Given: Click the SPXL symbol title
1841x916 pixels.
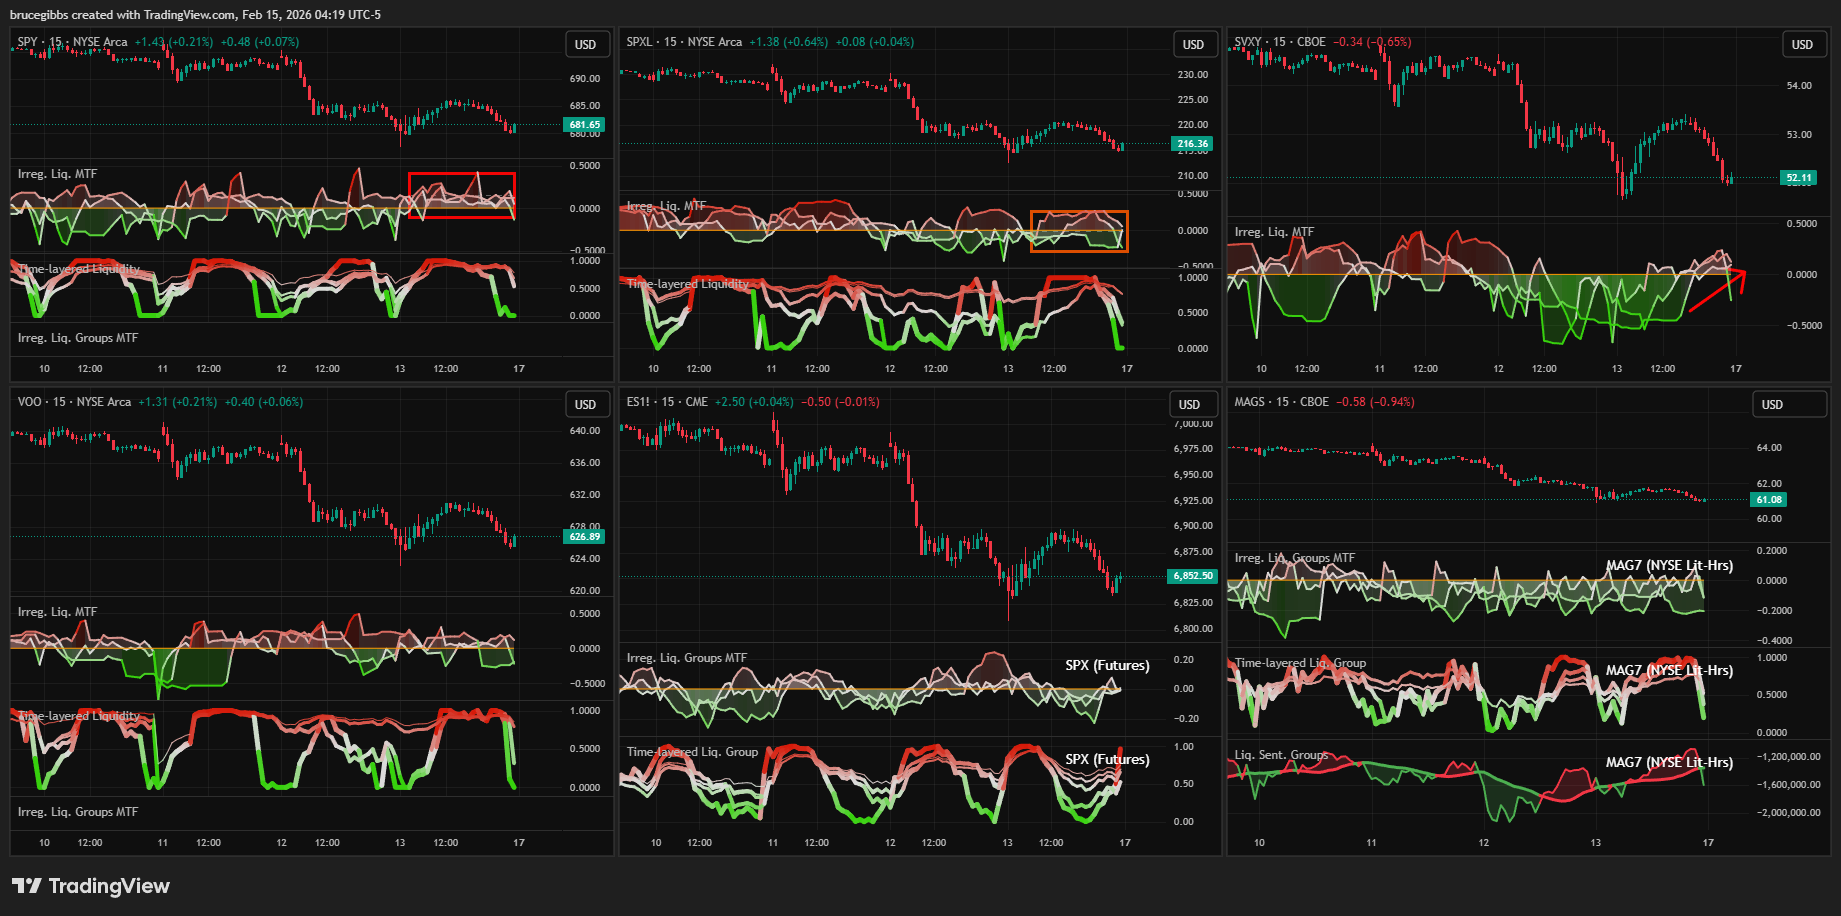Looking at the screenshot, I should pyautogui.click(x=639, y=42).
